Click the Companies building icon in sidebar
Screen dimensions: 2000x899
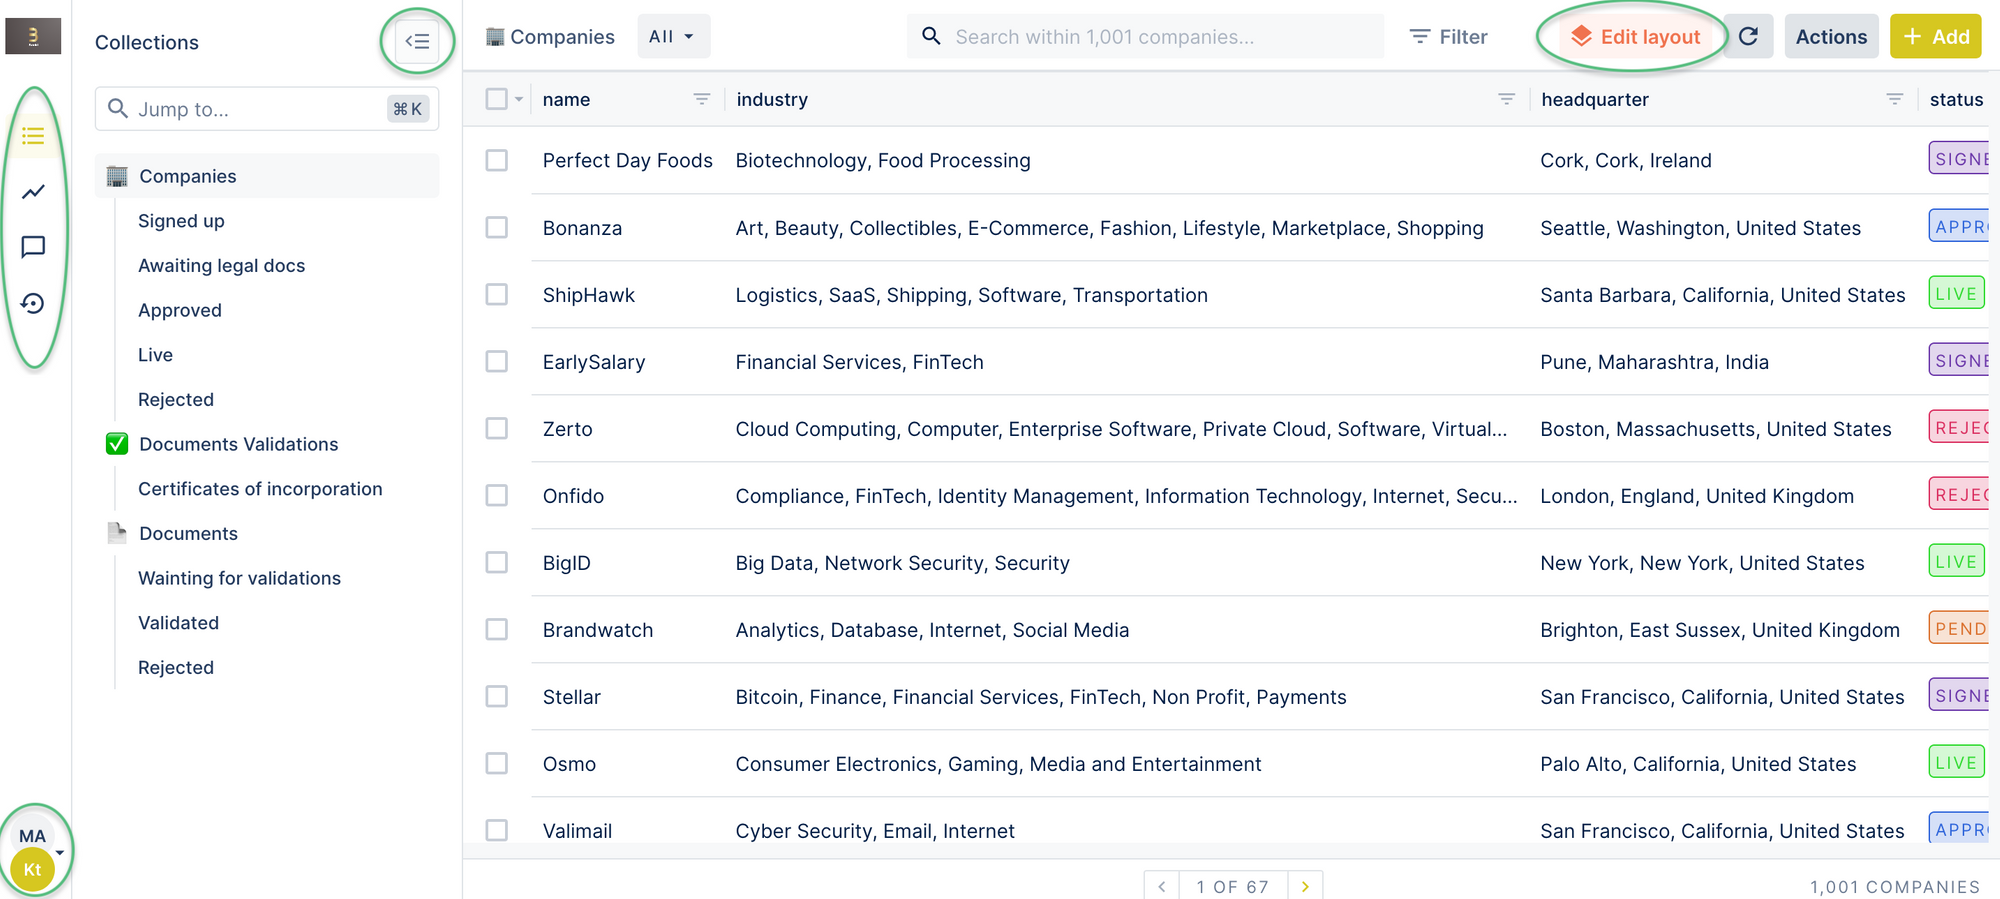117,176
